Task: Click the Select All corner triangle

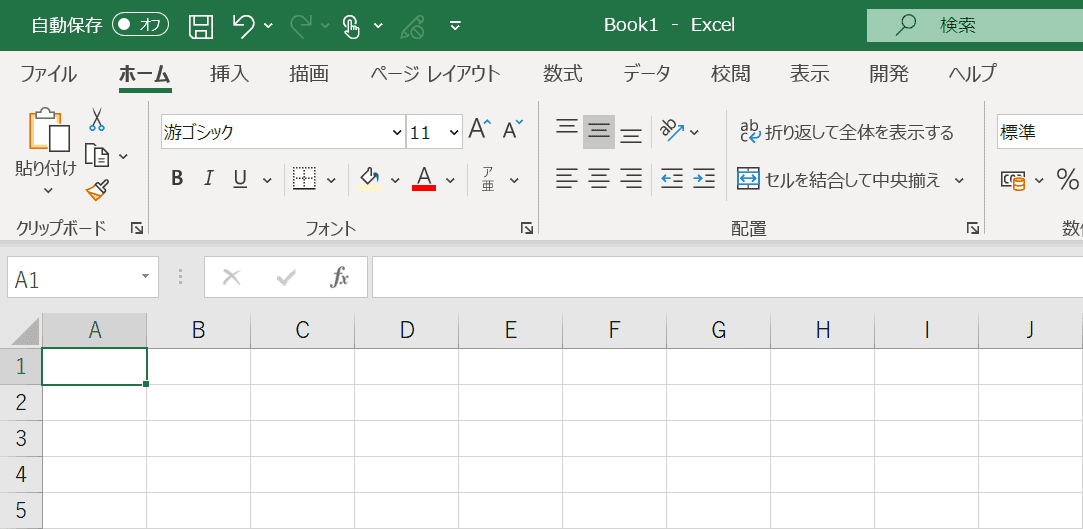Action: click(26, 331)
